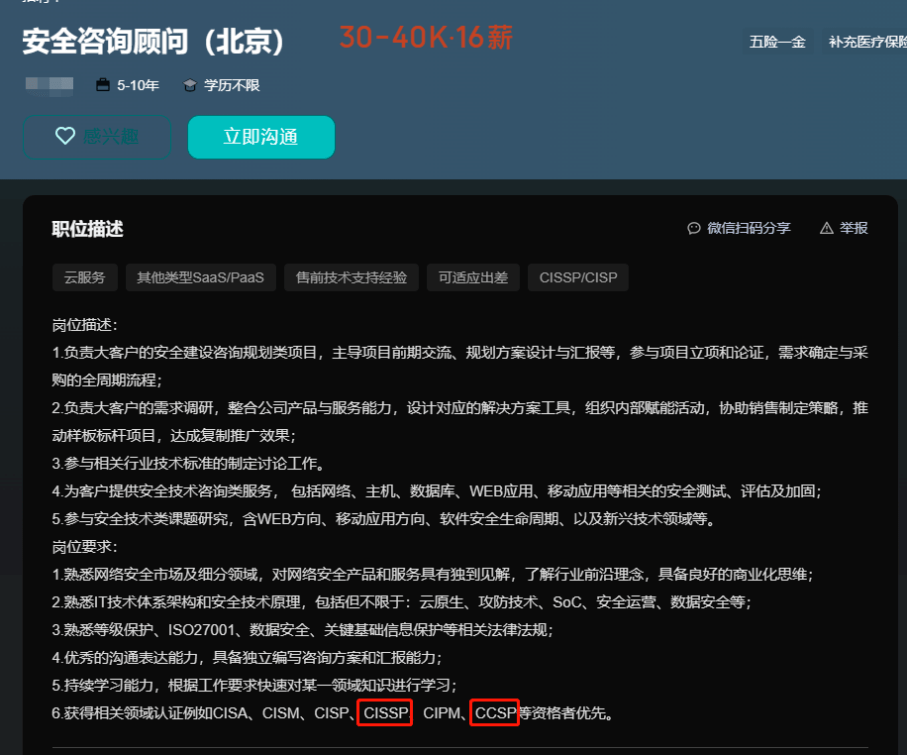
Task: Click the word CISM in requirement 6
Action: tap(281, 713)
